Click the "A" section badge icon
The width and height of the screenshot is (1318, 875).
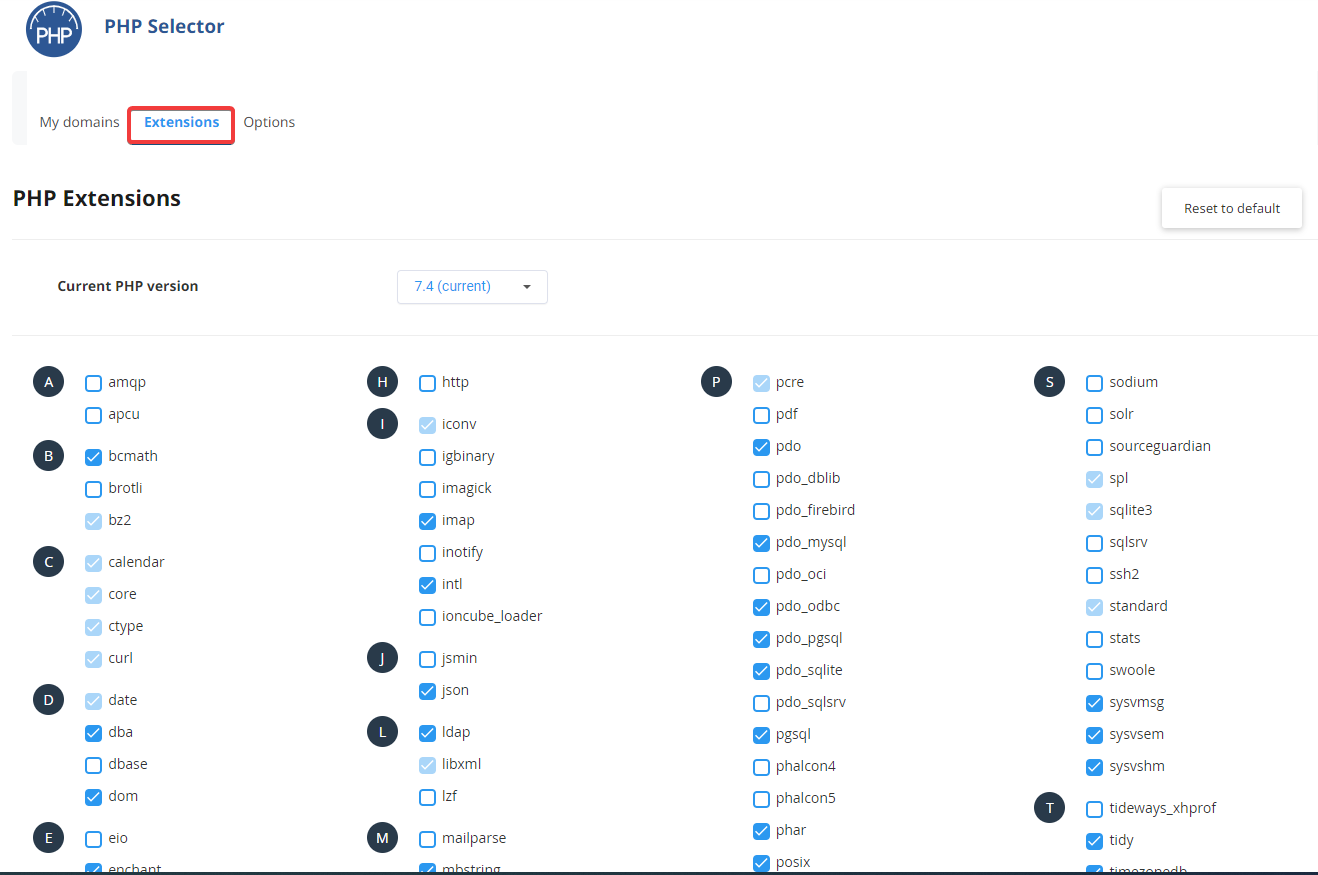(x=48, y=381)
